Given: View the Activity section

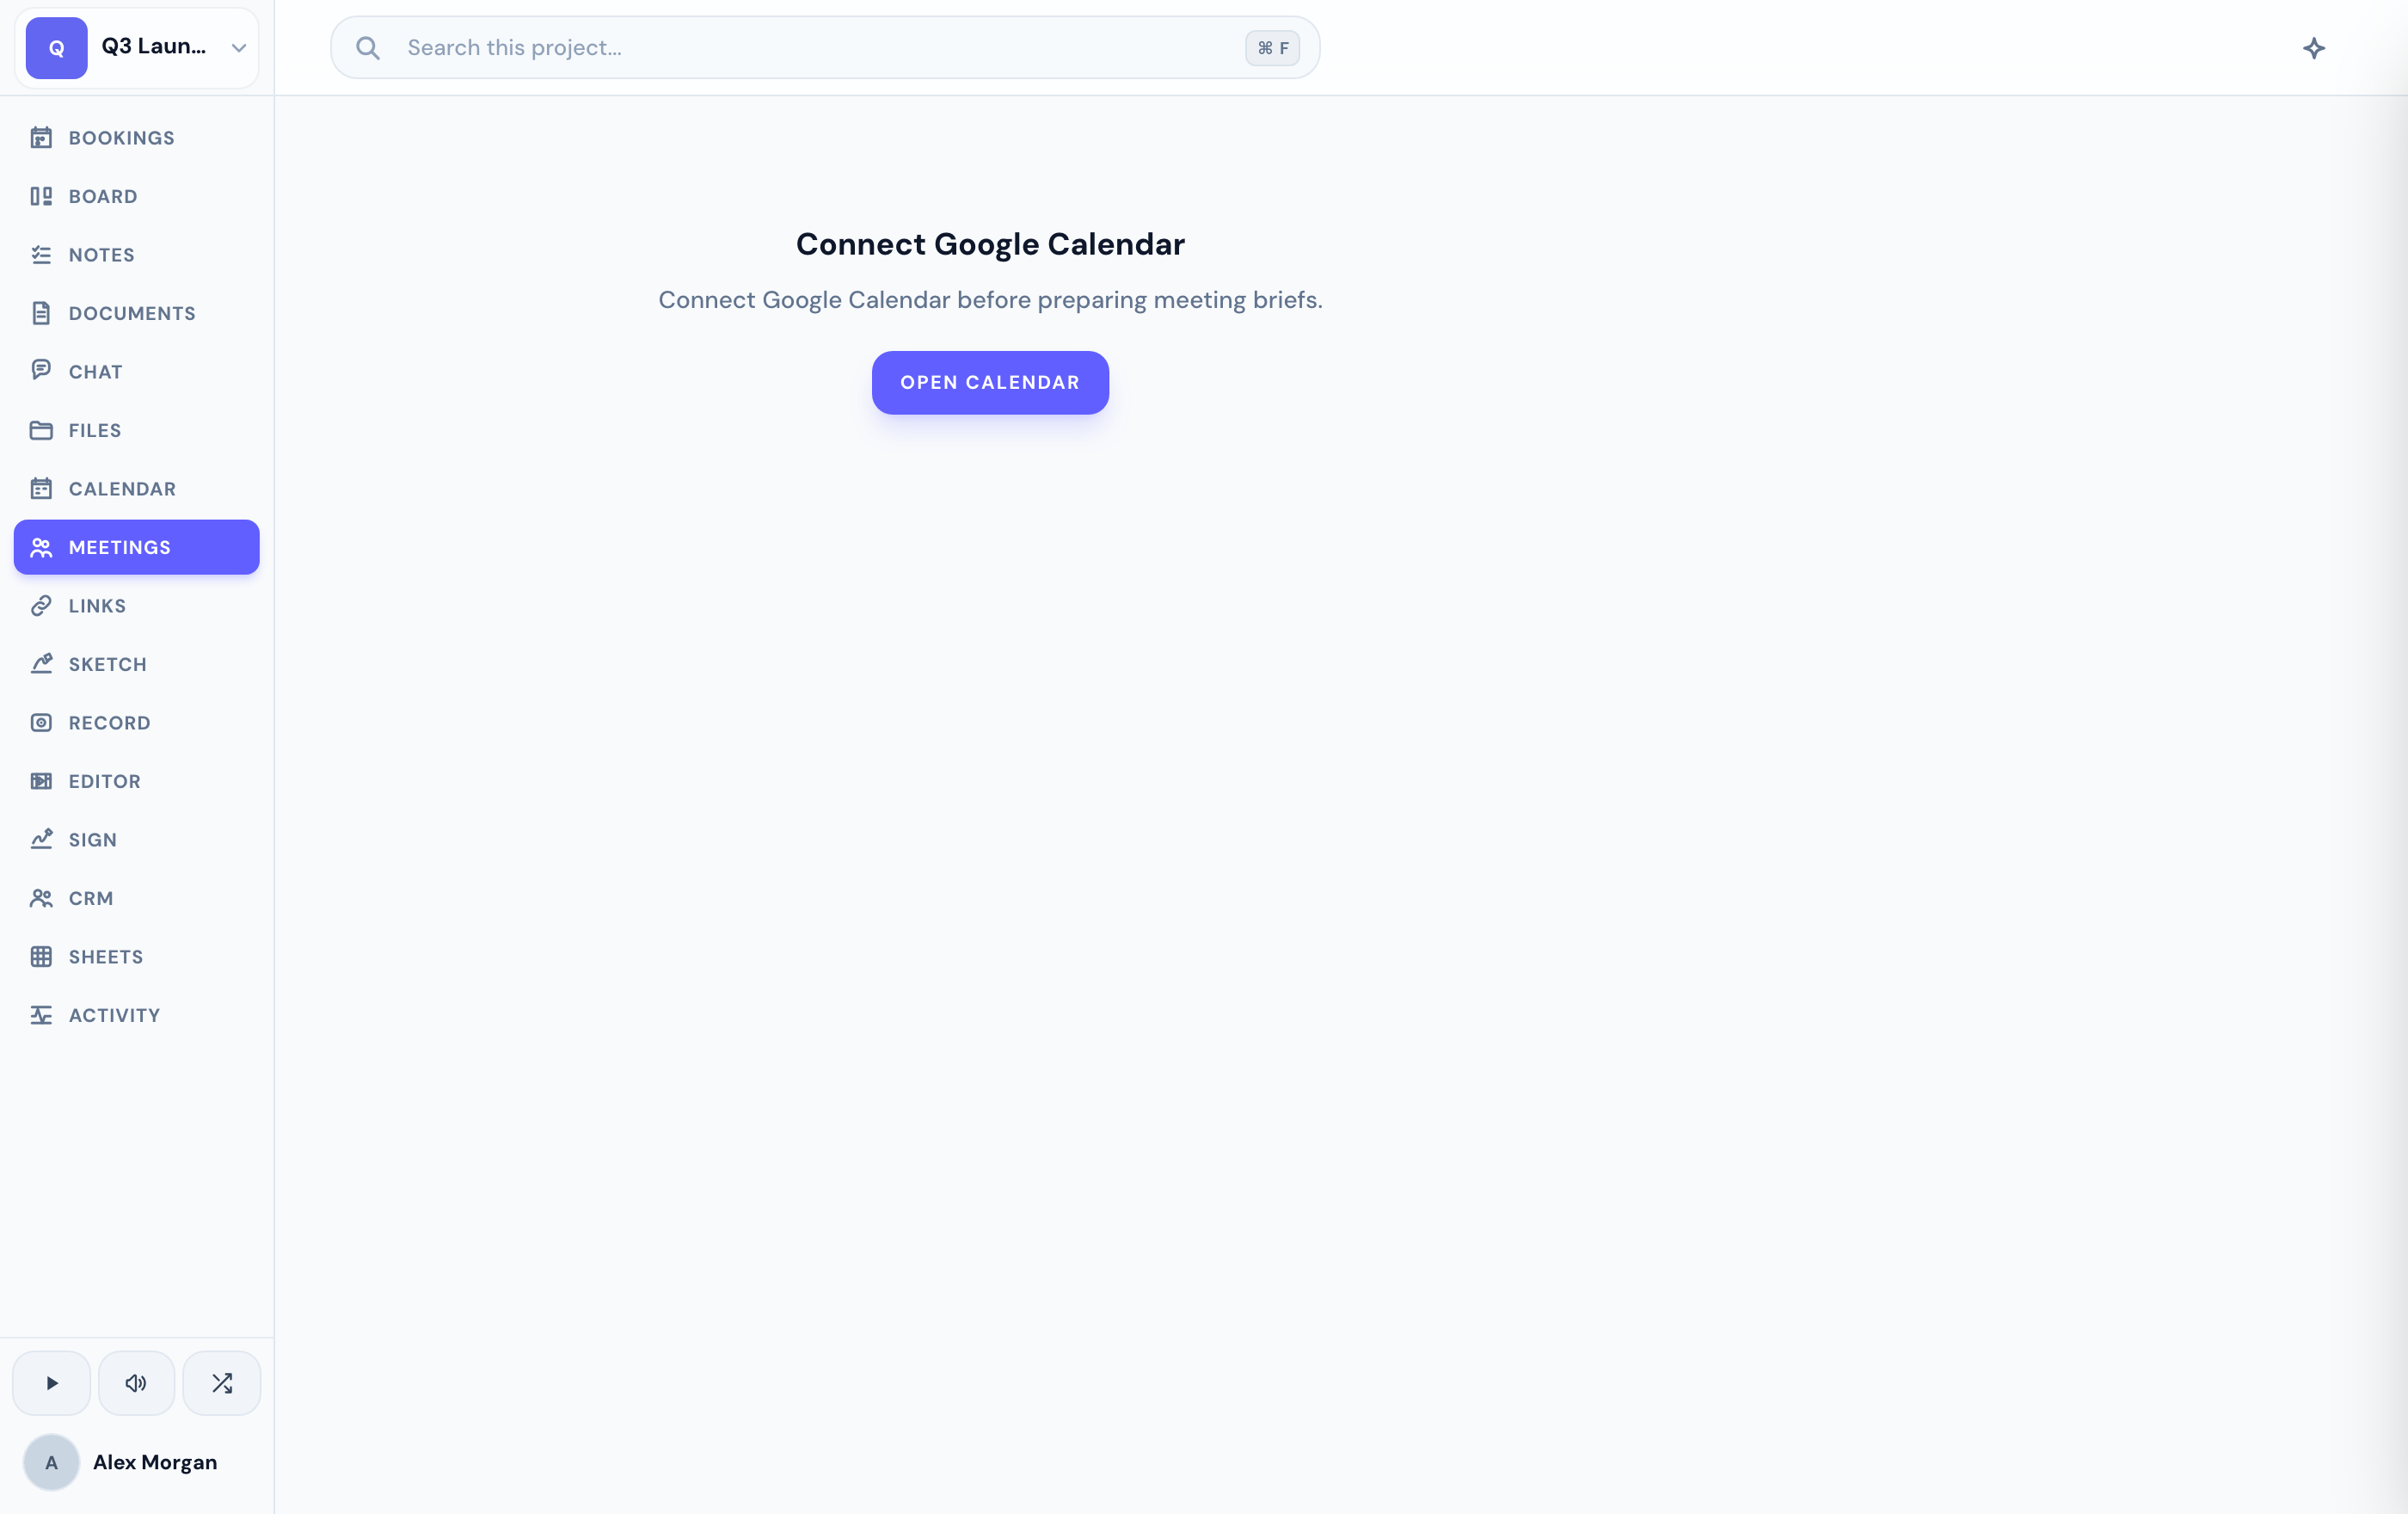Looking at the screenshot, I should (x=136, y=1015).
